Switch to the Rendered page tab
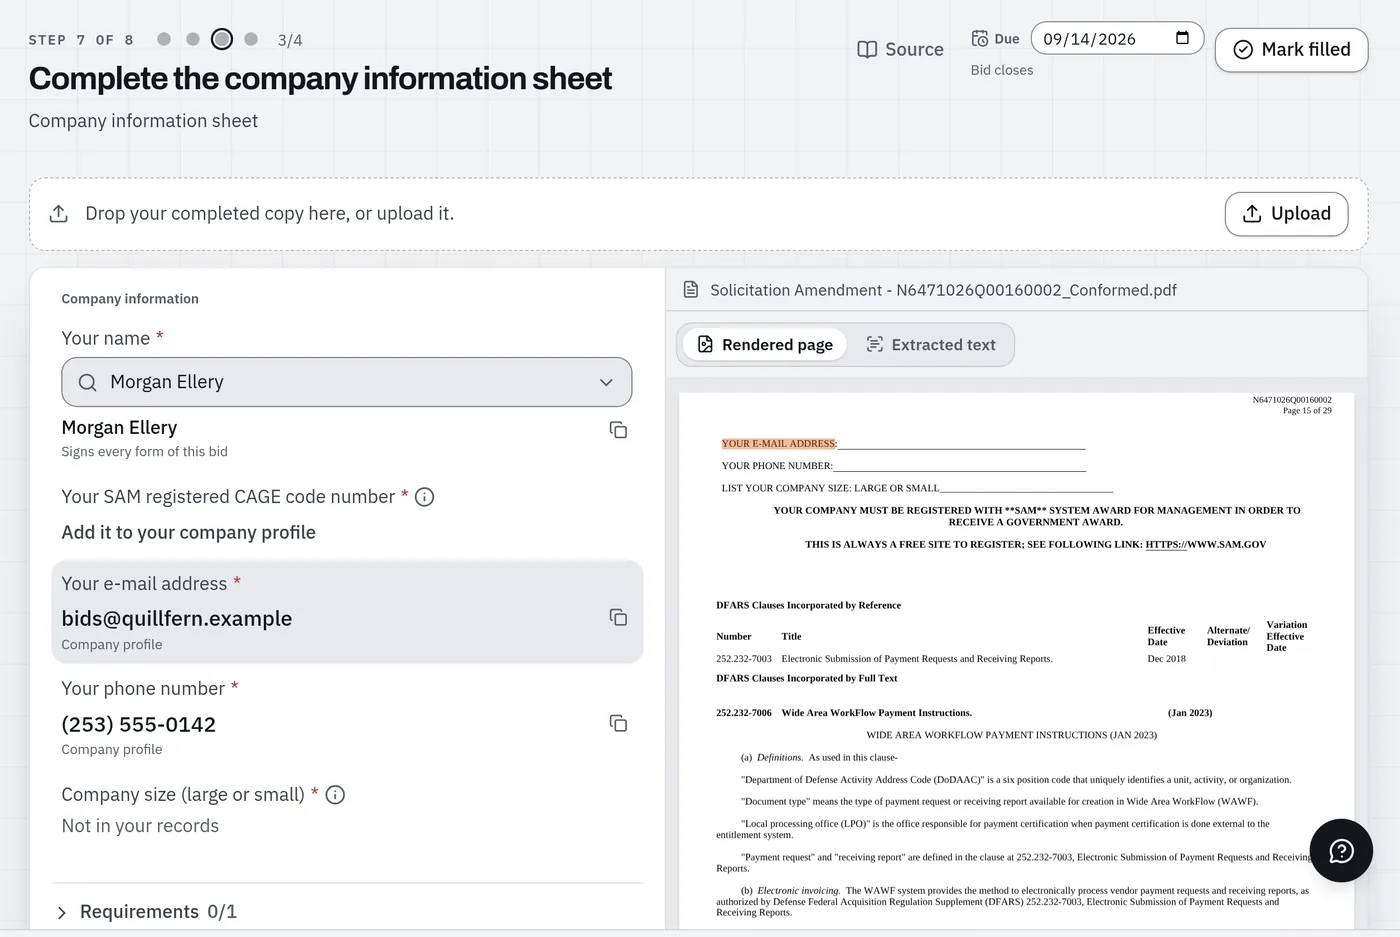 point(765,345)
